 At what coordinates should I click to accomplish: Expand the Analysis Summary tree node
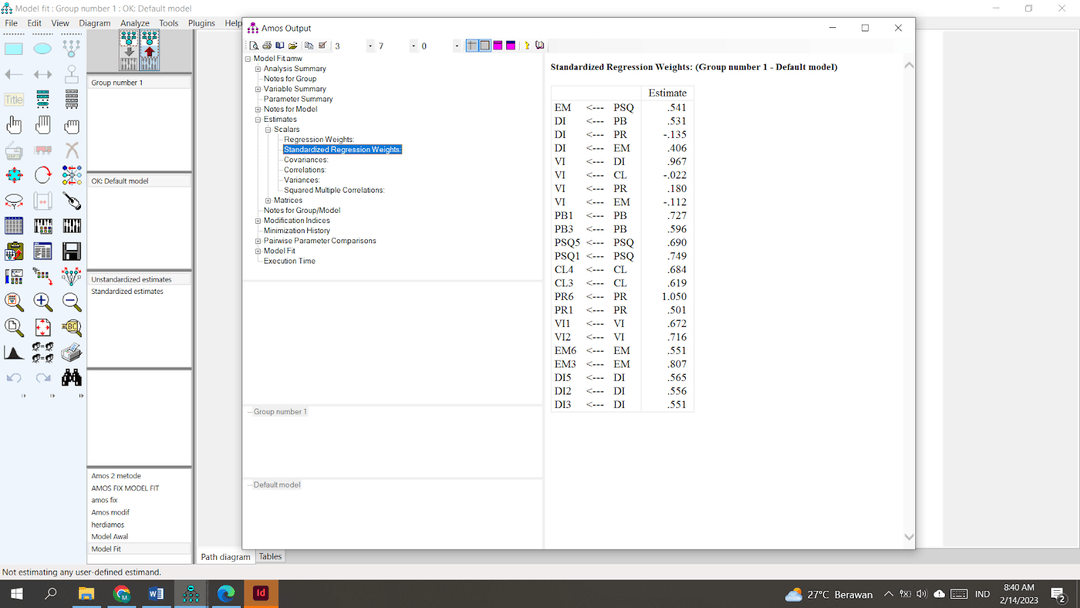click(258, 69)
